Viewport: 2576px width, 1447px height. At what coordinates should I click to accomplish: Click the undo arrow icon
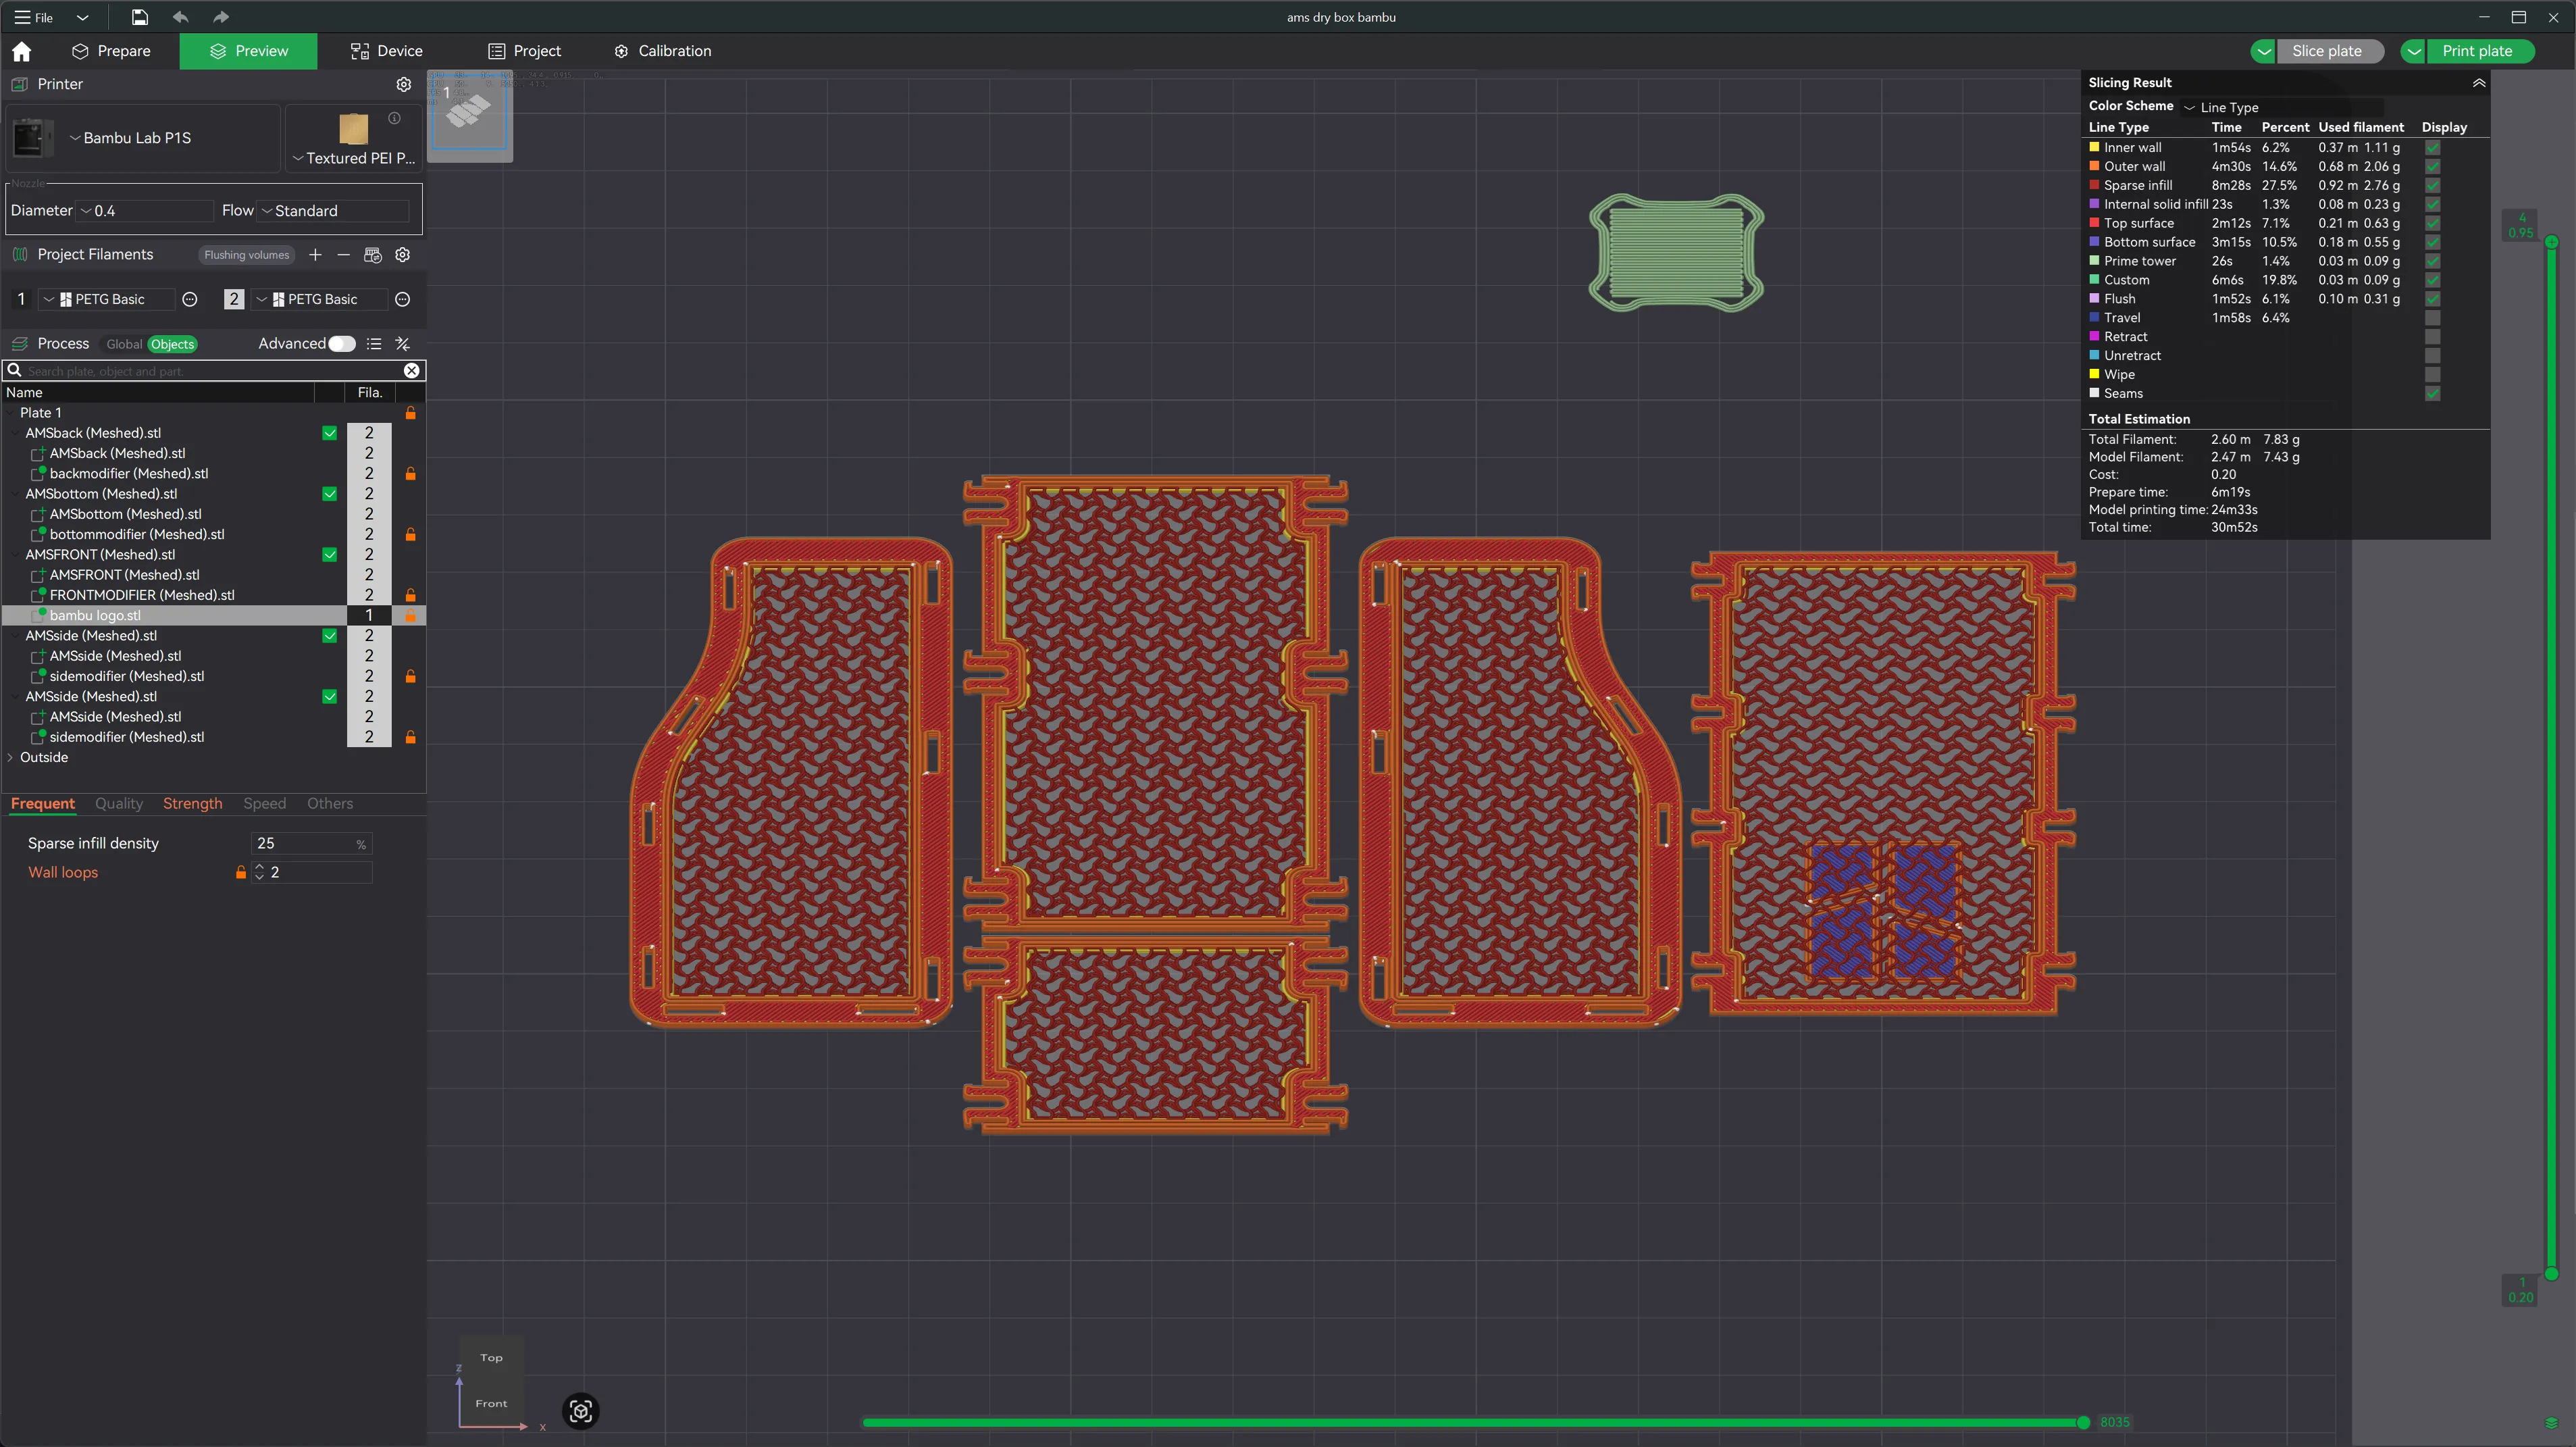[x=180, y=17]
